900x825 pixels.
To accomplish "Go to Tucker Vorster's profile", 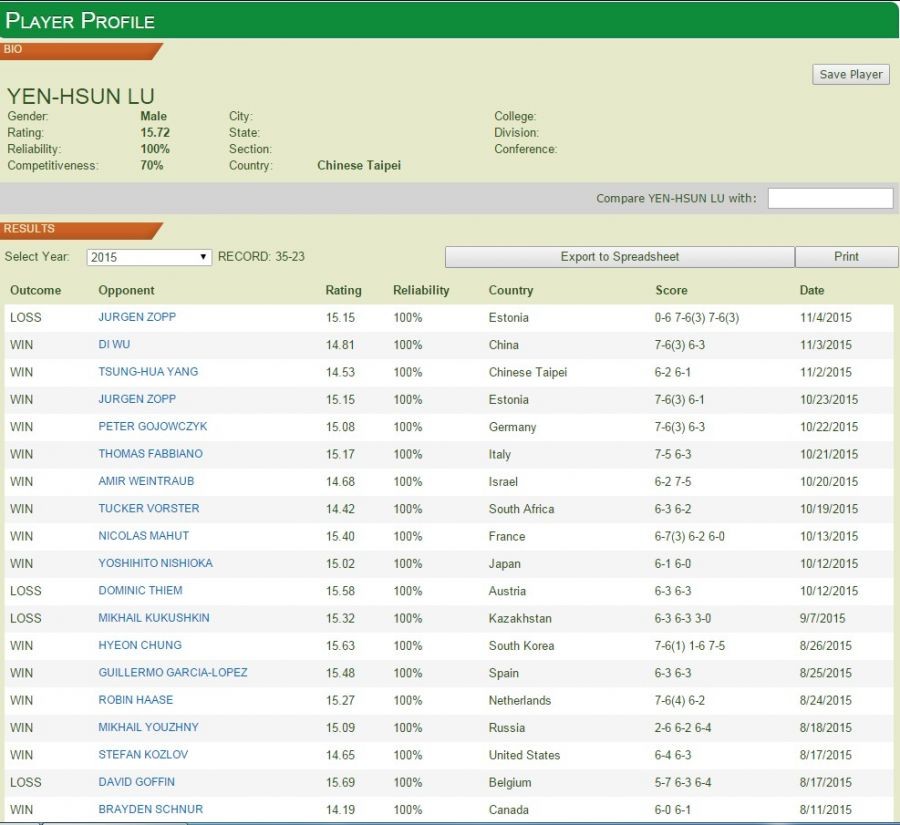I will coord(148,509).
